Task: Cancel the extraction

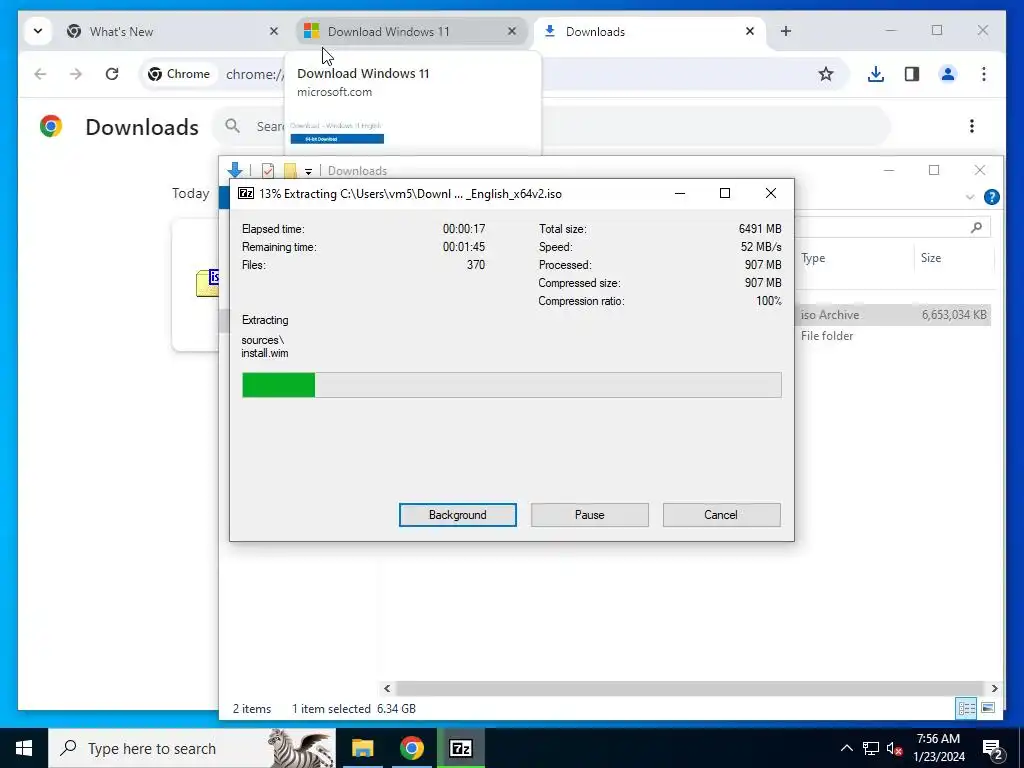Action: click(721, 515)
